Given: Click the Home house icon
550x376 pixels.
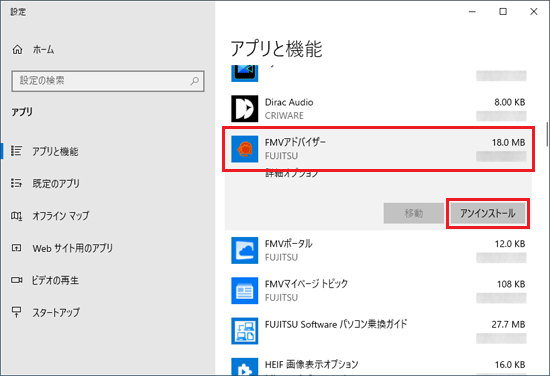Looking at the screenshot, I should coord(17,50).
